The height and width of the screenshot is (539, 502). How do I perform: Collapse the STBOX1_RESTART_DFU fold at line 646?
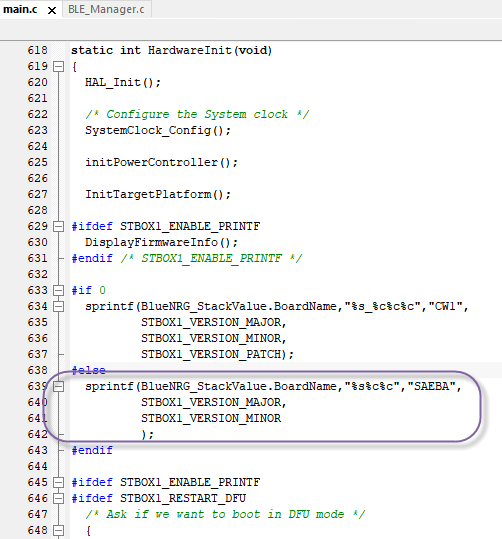[59, 498]
